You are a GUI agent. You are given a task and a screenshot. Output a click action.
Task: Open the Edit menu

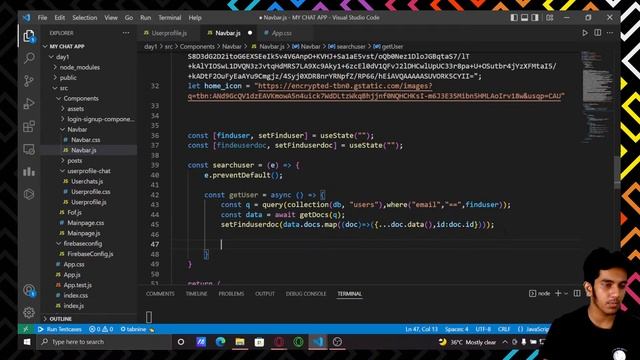click(60, 18)
